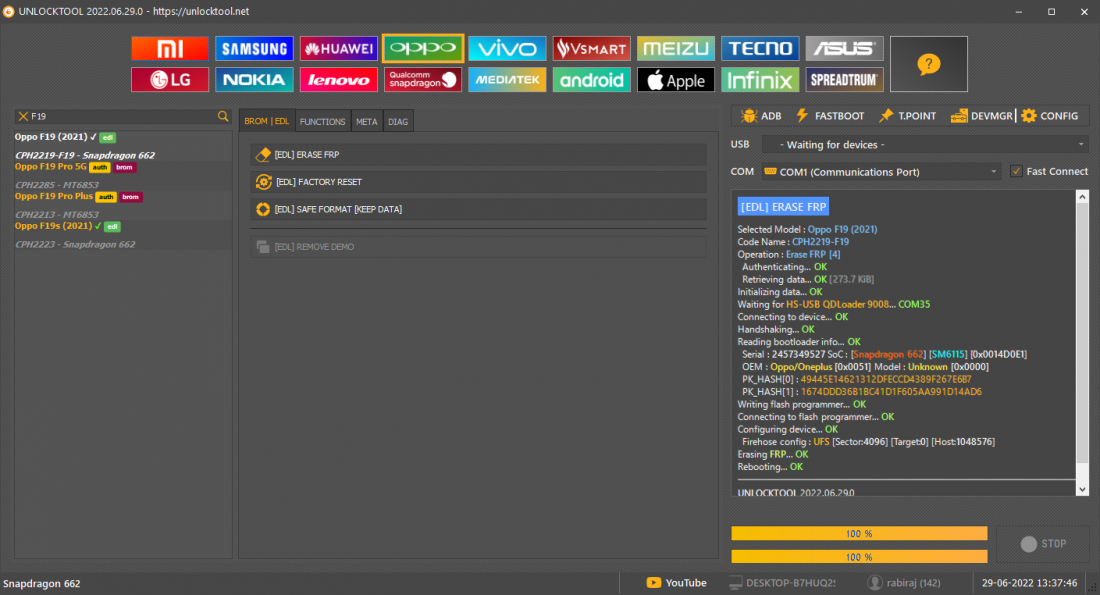The width and height of the screenshot is (1100, 595).
Task: Click the user avatar icon beside rabiraj
Action: click(874, 583)
